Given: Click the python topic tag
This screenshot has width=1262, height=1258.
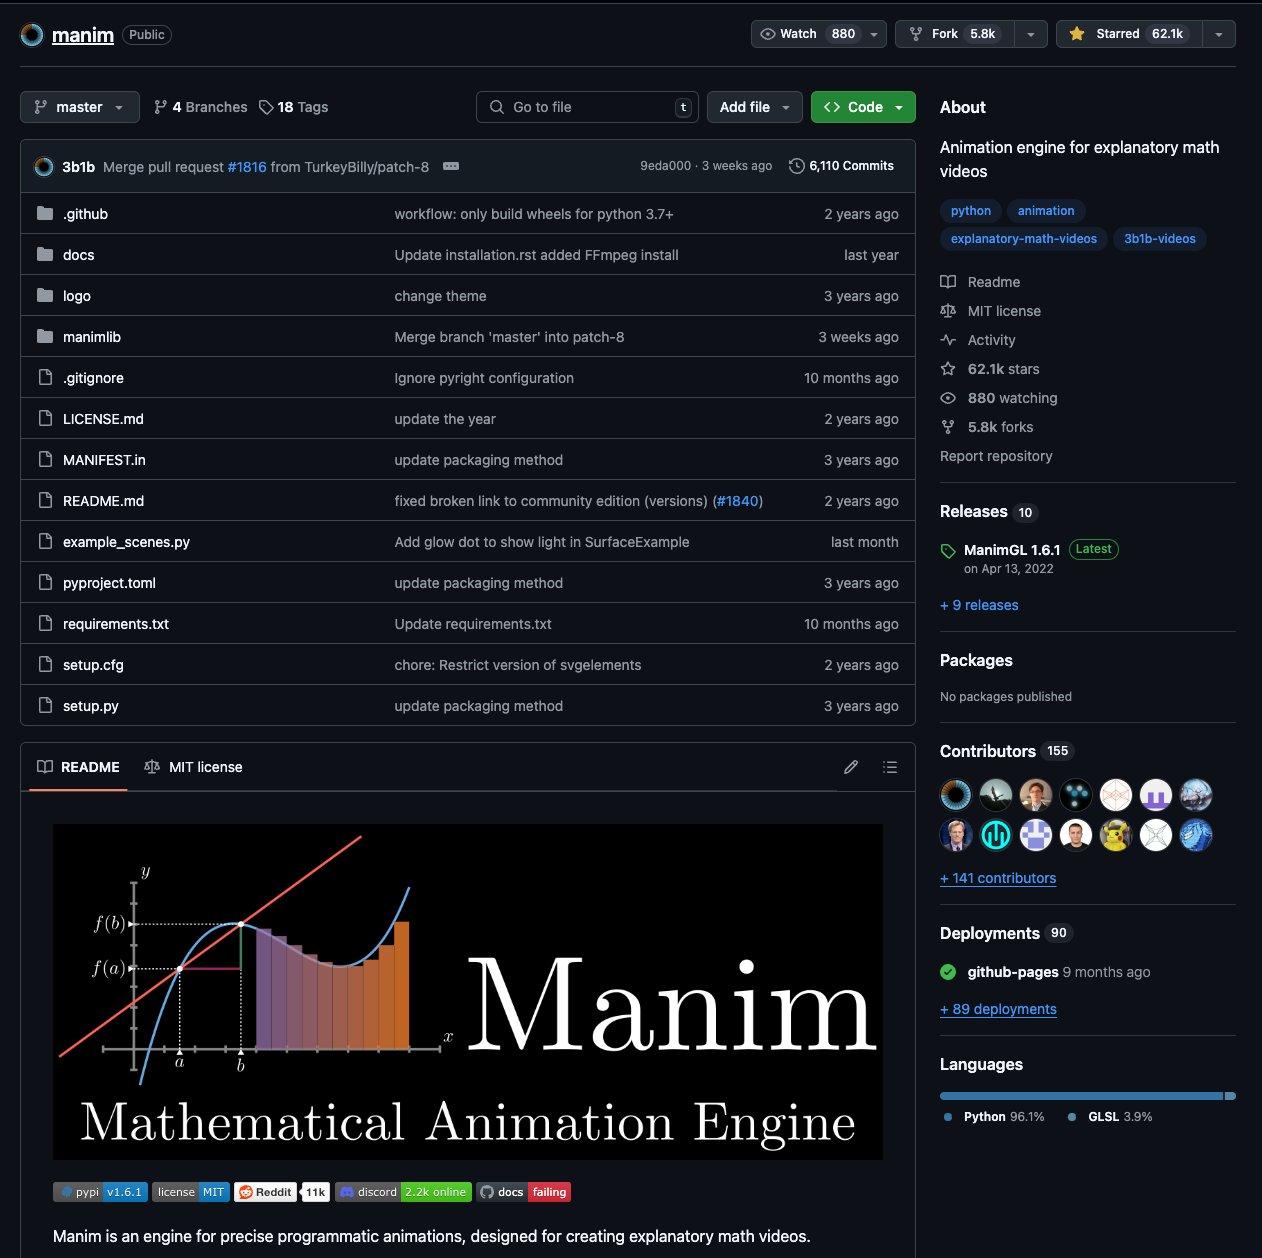Looking at the screenshot, I should (971, 211).
